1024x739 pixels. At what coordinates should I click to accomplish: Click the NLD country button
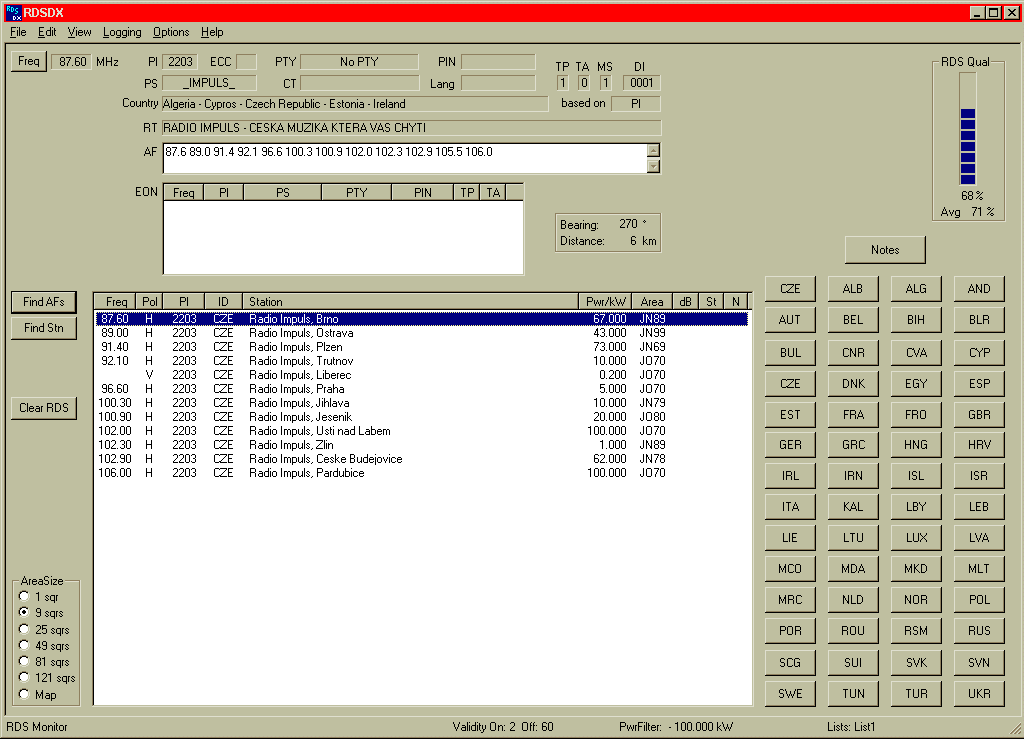[853, 600]
